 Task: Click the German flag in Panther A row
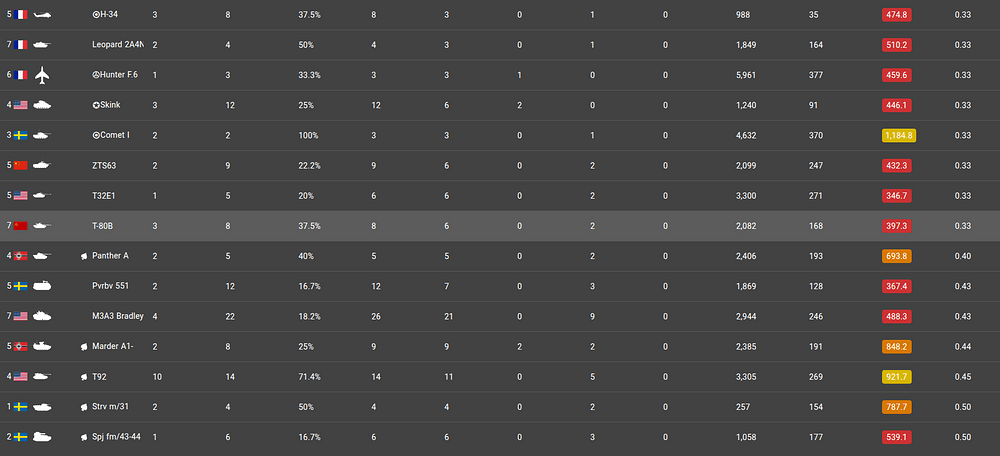pos(20,256)
